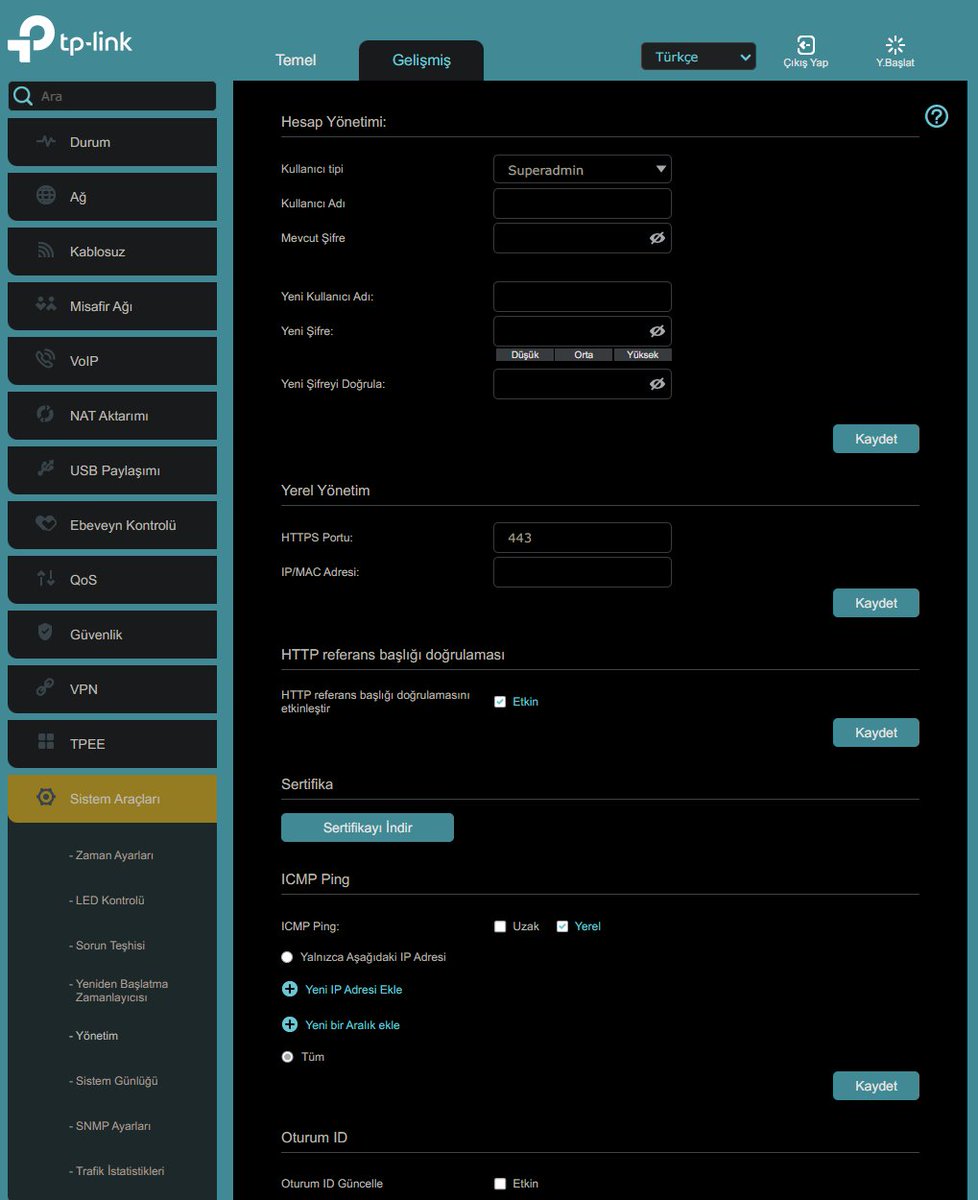Click plus icon for Yeni bir Aralık ekle
Screen dimensions: 978x1200
point(290,1024)
